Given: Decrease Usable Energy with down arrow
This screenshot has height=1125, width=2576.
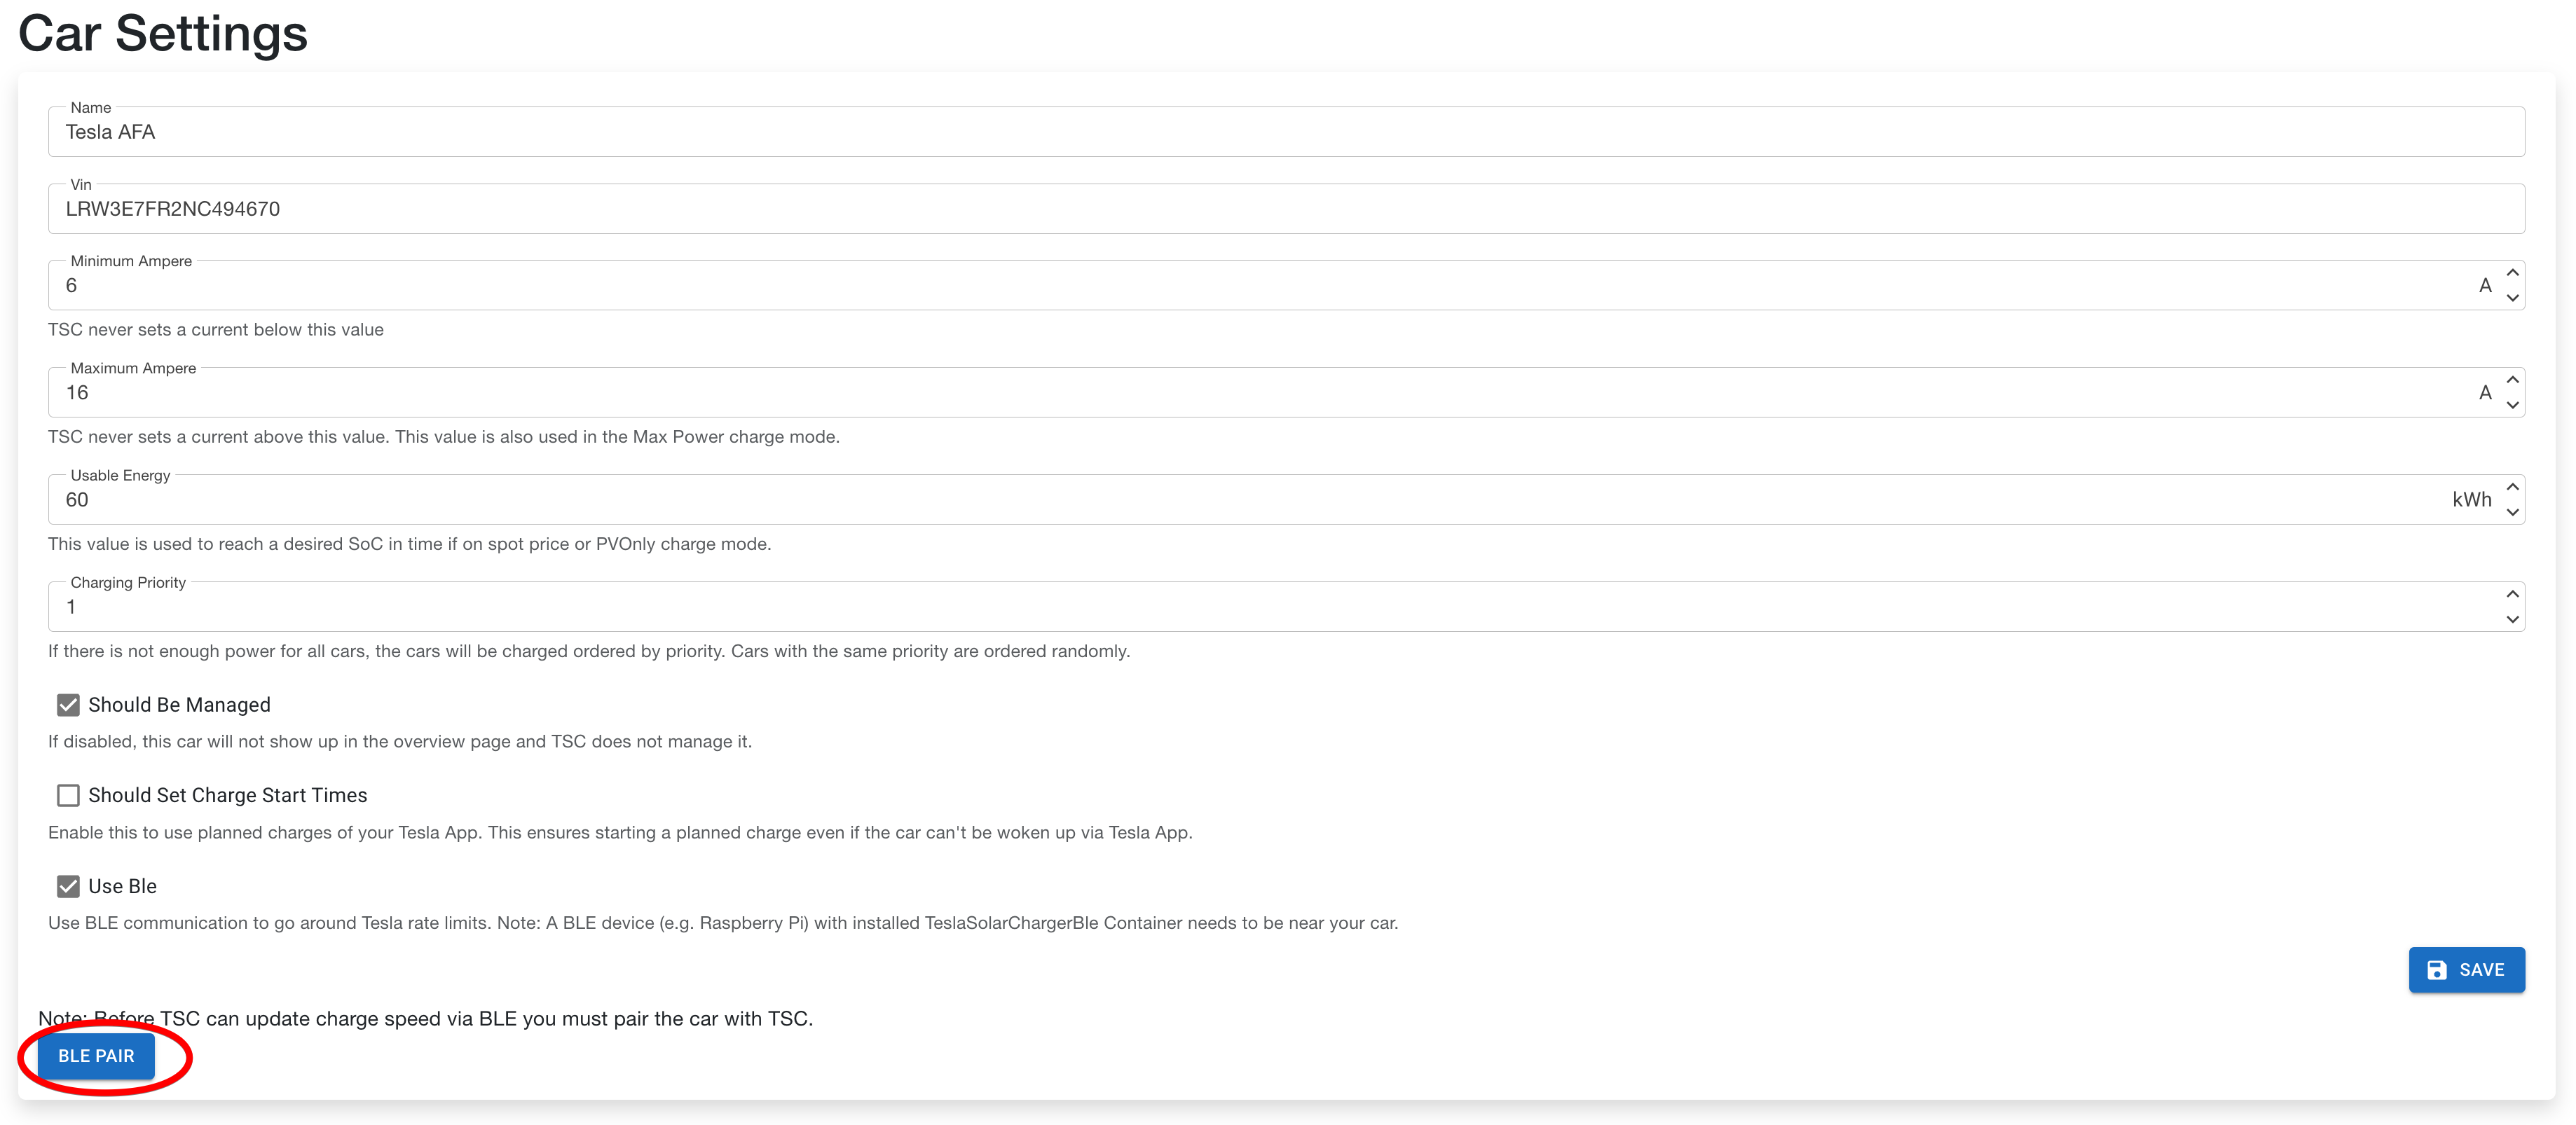Looking at the screenshot, I should coord(2512,512).
